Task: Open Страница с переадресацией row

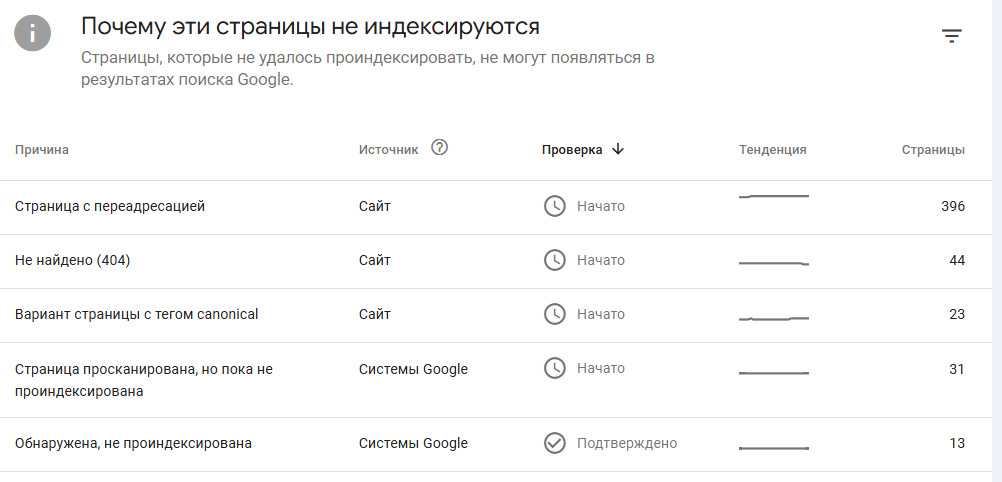Action: [110, 206]
